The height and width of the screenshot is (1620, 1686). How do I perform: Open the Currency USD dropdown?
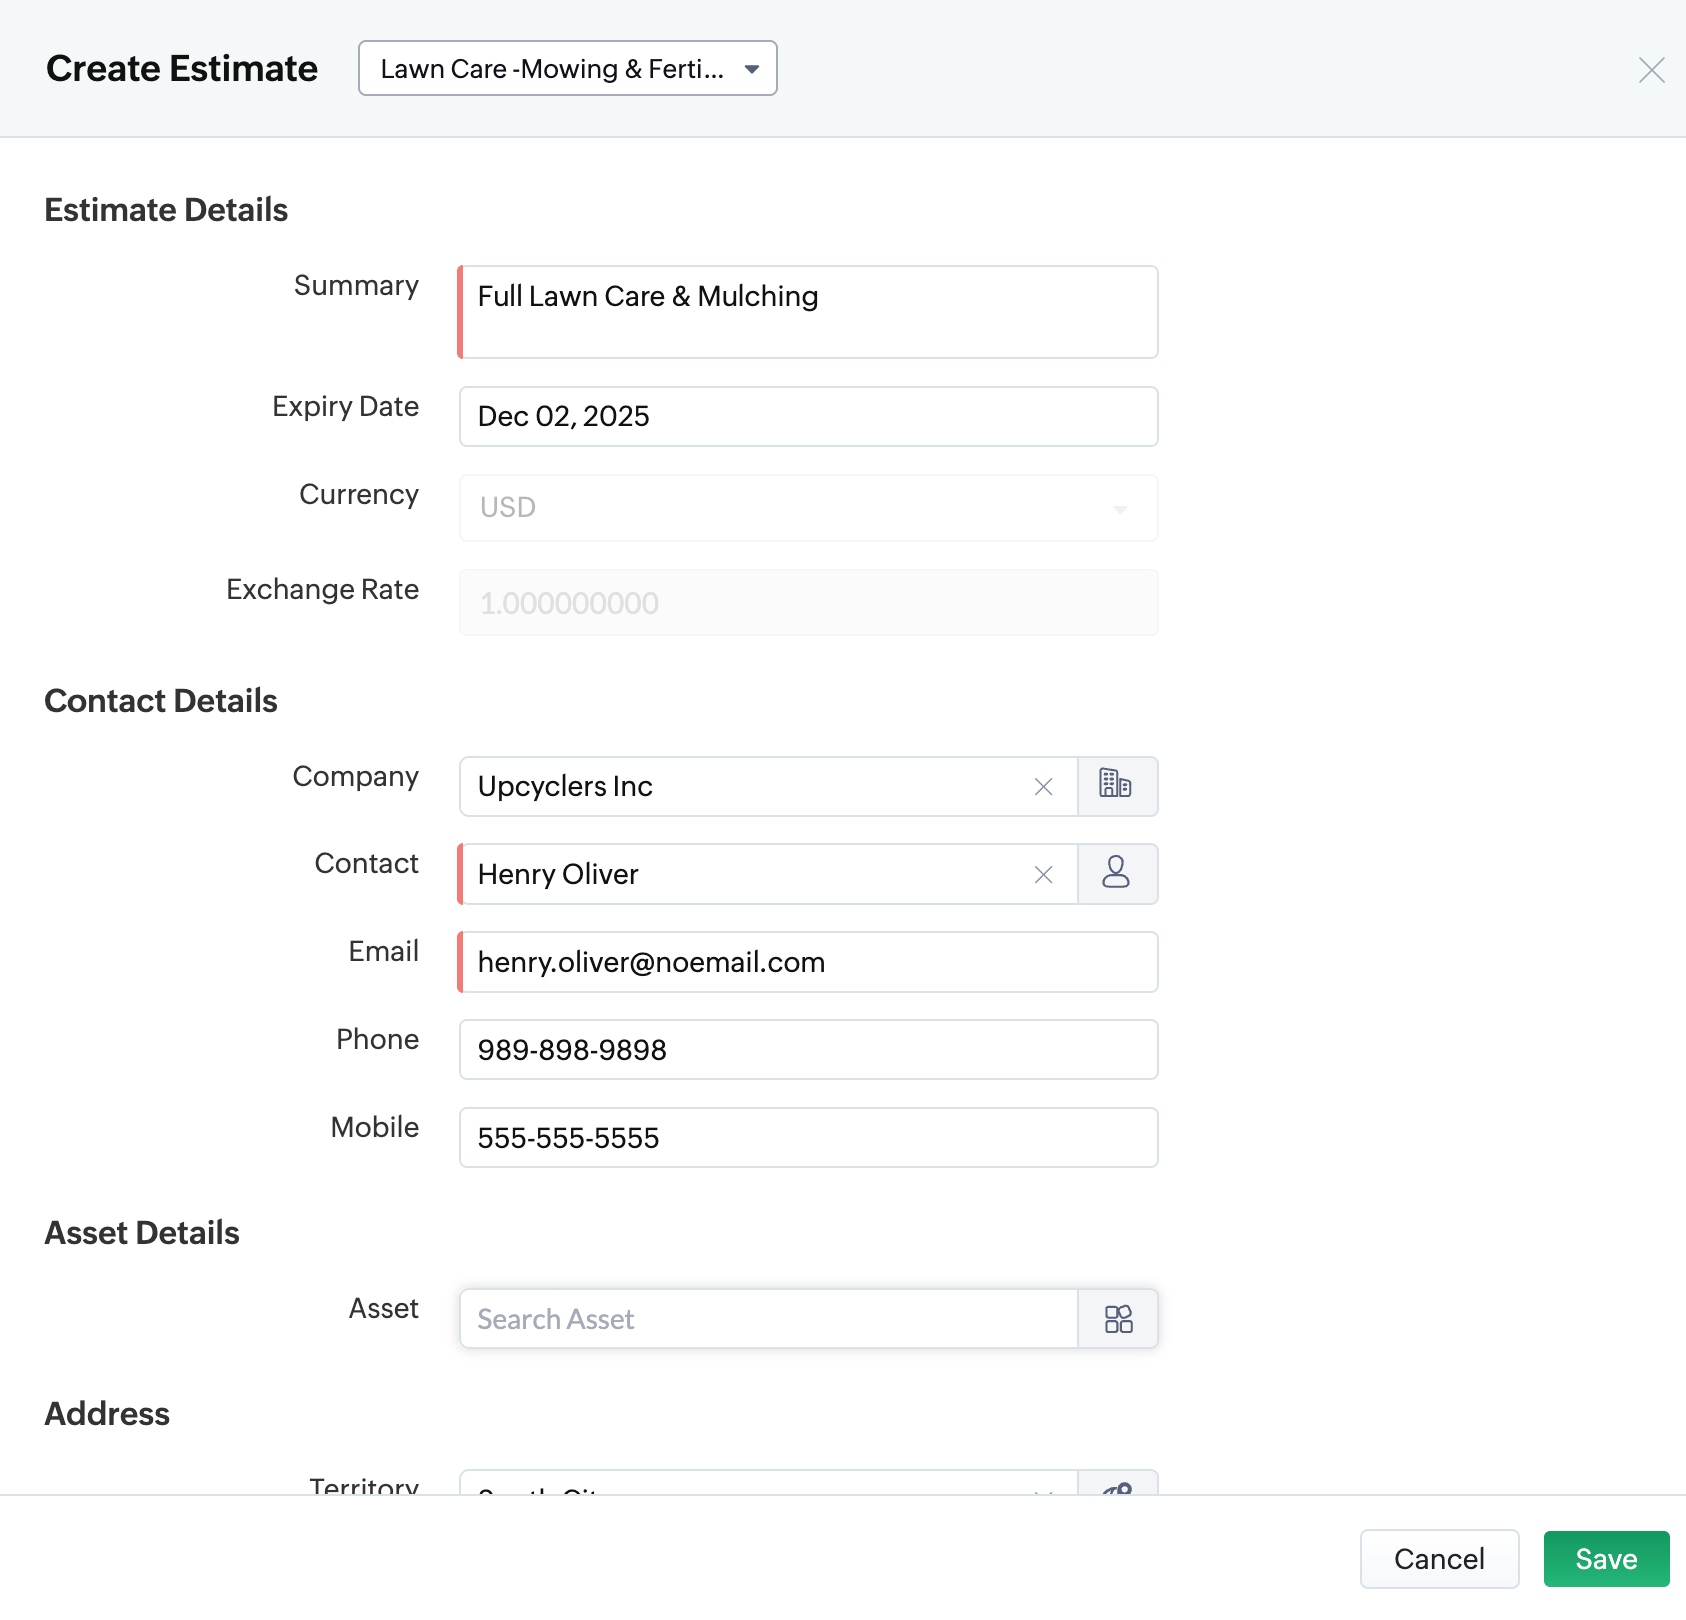coord(808,508)
